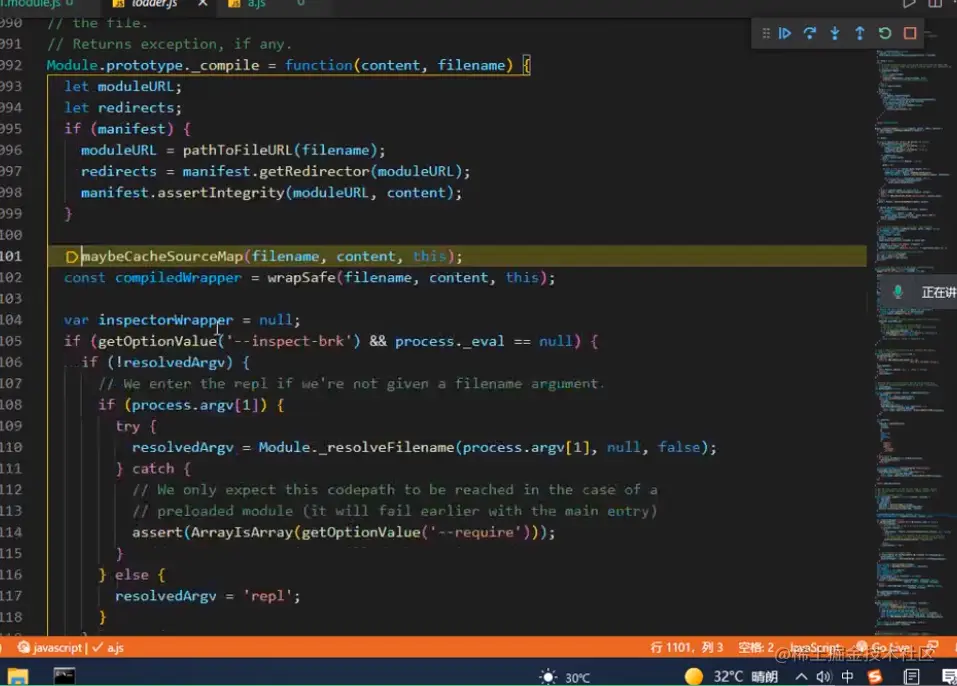The height and width of the screenshot is (686, 957).
Task: Click 'Module.prototype._compile' function definition
Action: [x=153, y=65]
